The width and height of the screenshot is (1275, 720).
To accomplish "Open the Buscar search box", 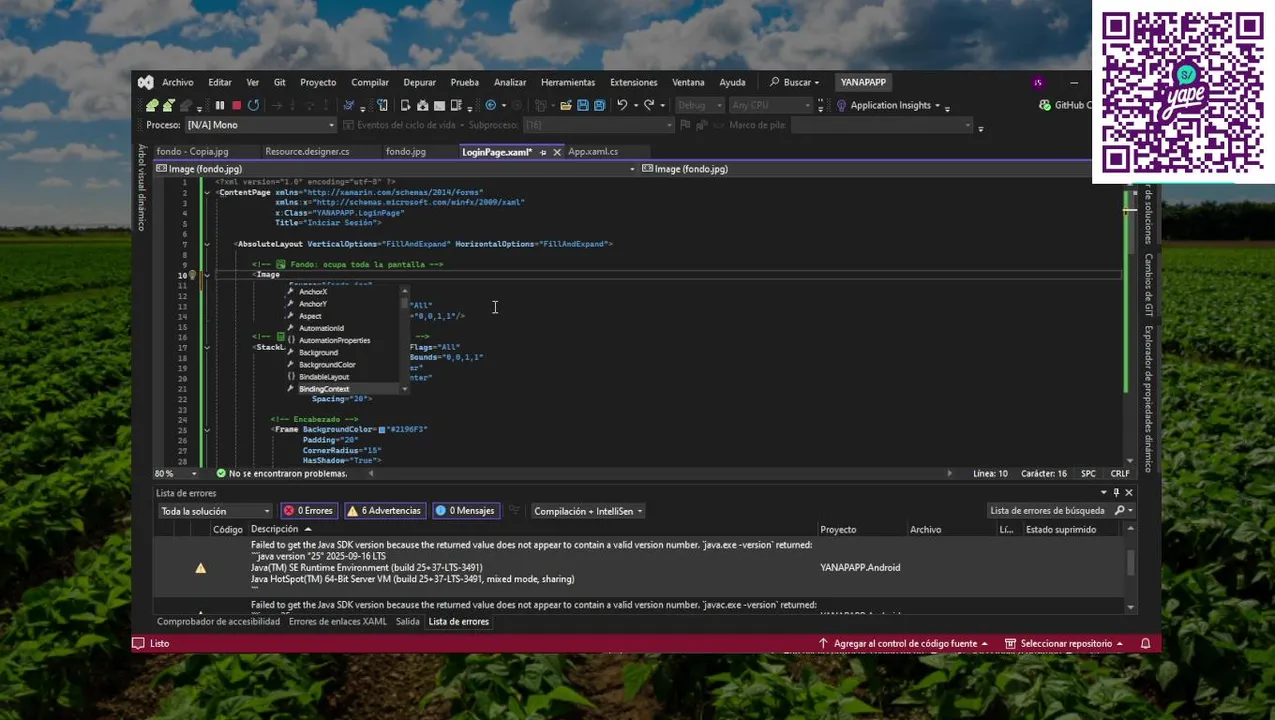I will coord(794,82).
